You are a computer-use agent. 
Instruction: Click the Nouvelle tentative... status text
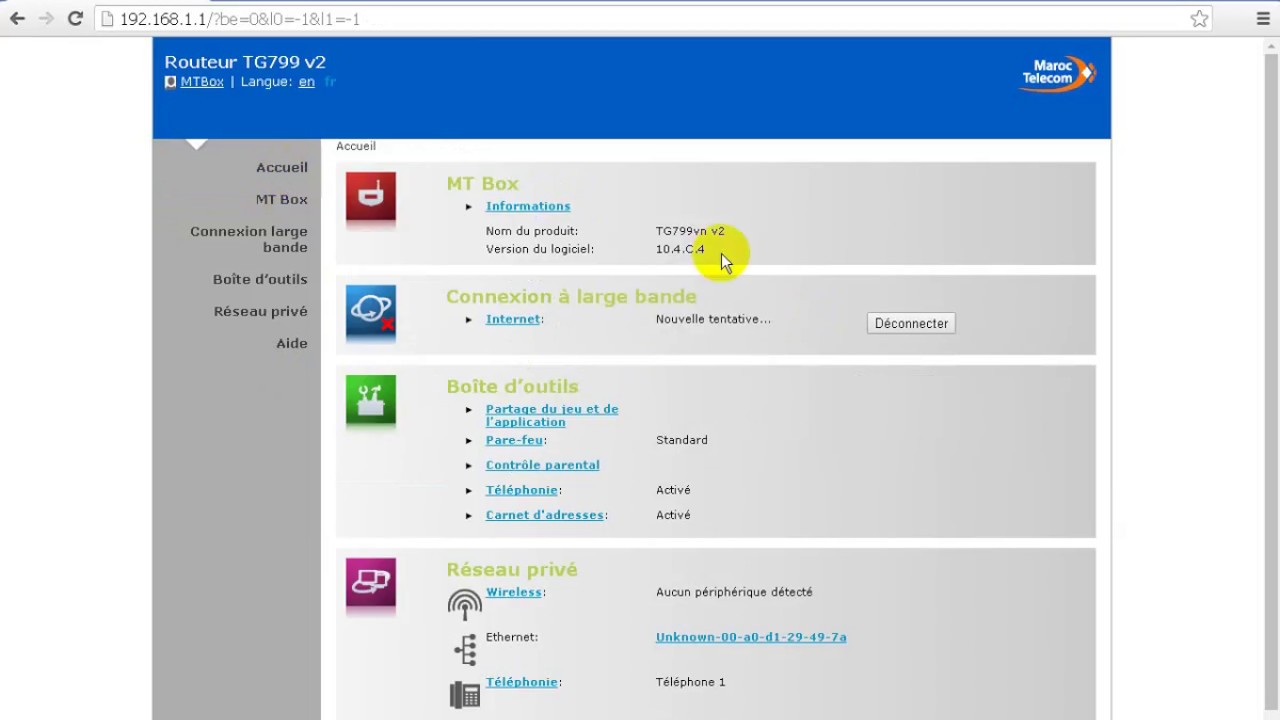(713, 319)
